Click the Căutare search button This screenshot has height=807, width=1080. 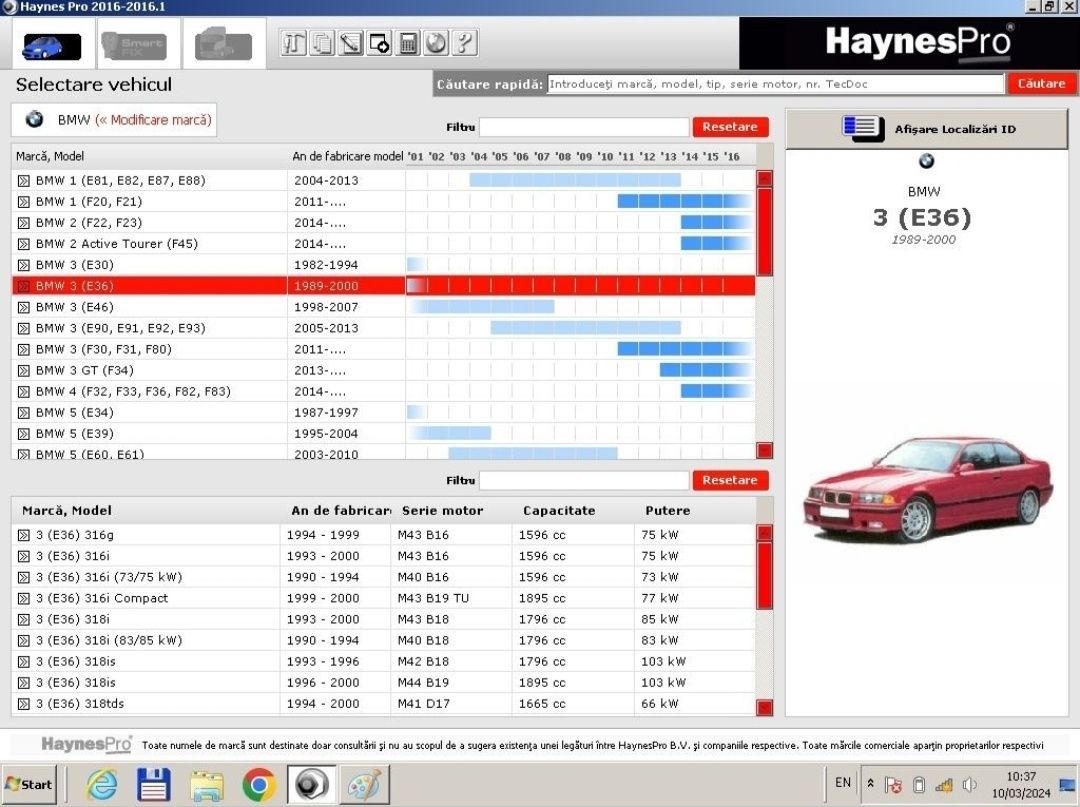(x=1041, y=84)
